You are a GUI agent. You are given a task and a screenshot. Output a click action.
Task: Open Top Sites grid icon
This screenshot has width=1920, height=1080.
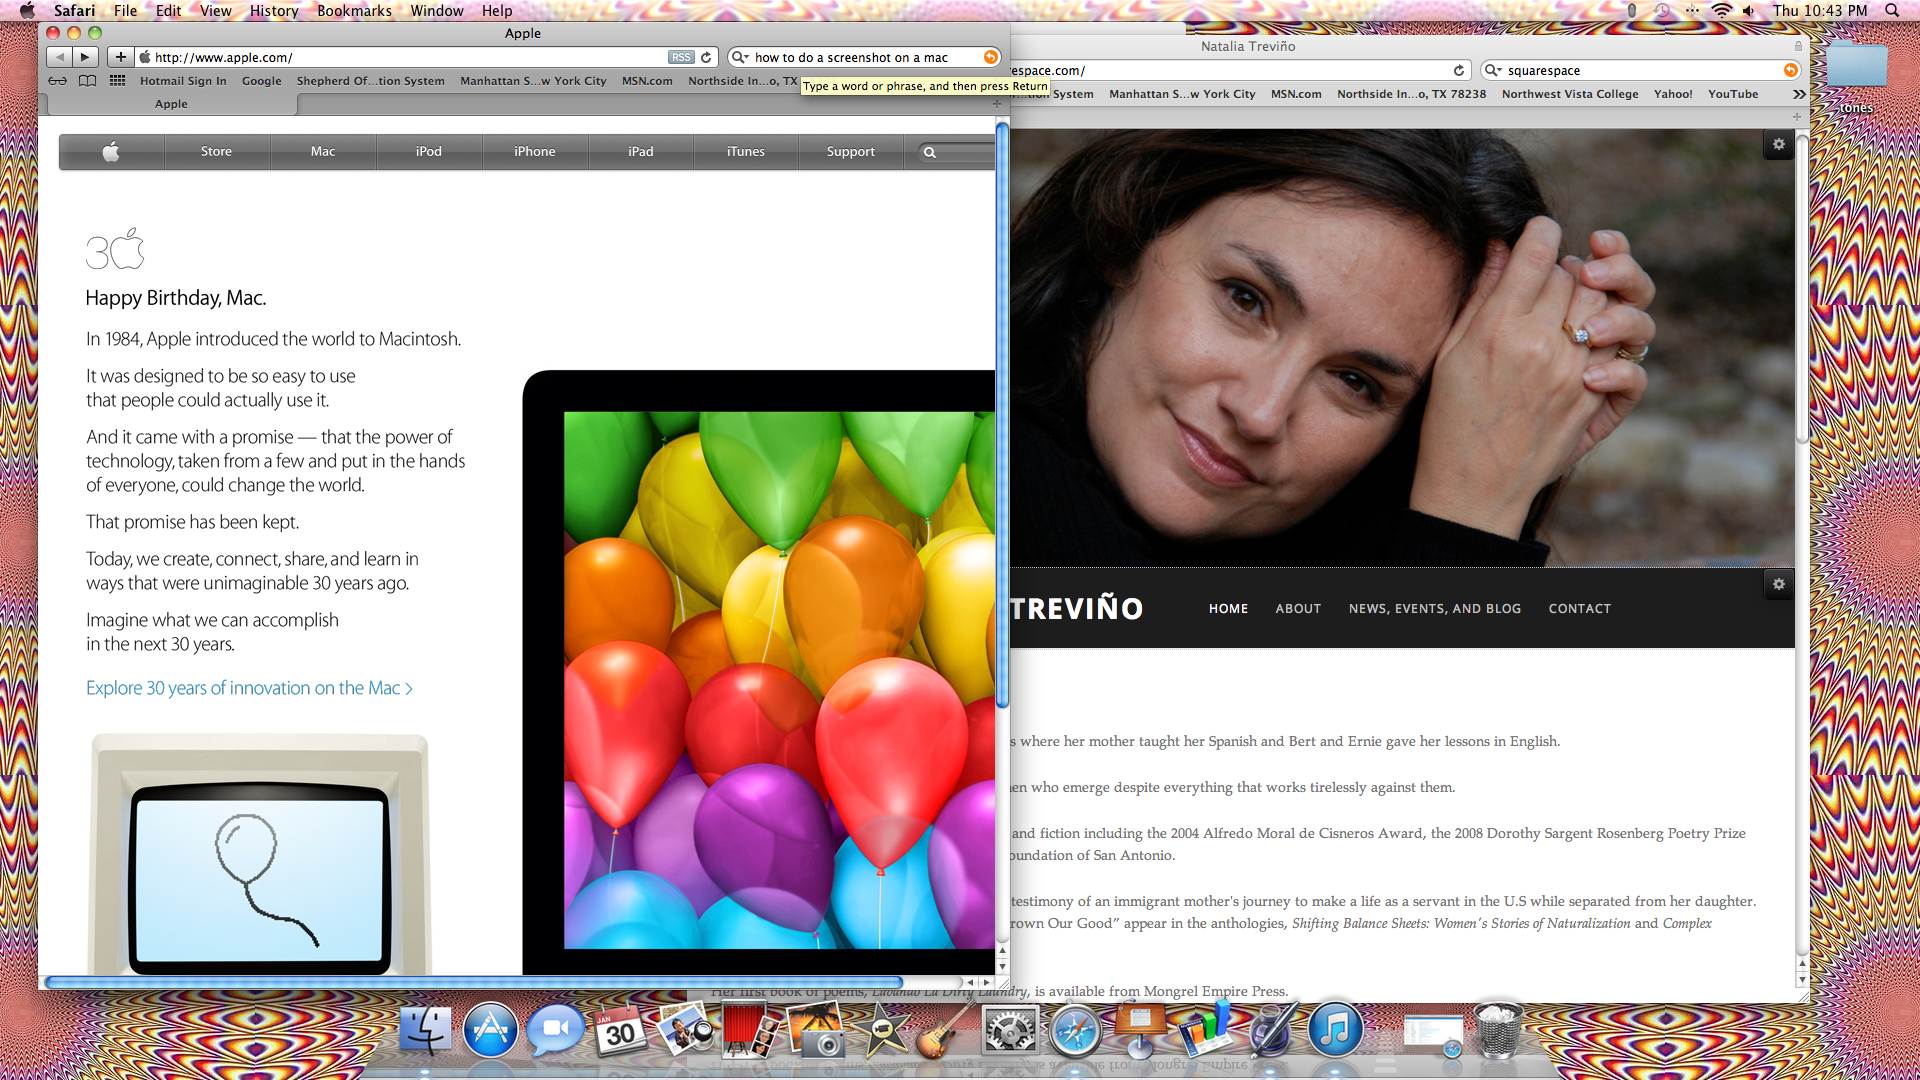(117, 81)
